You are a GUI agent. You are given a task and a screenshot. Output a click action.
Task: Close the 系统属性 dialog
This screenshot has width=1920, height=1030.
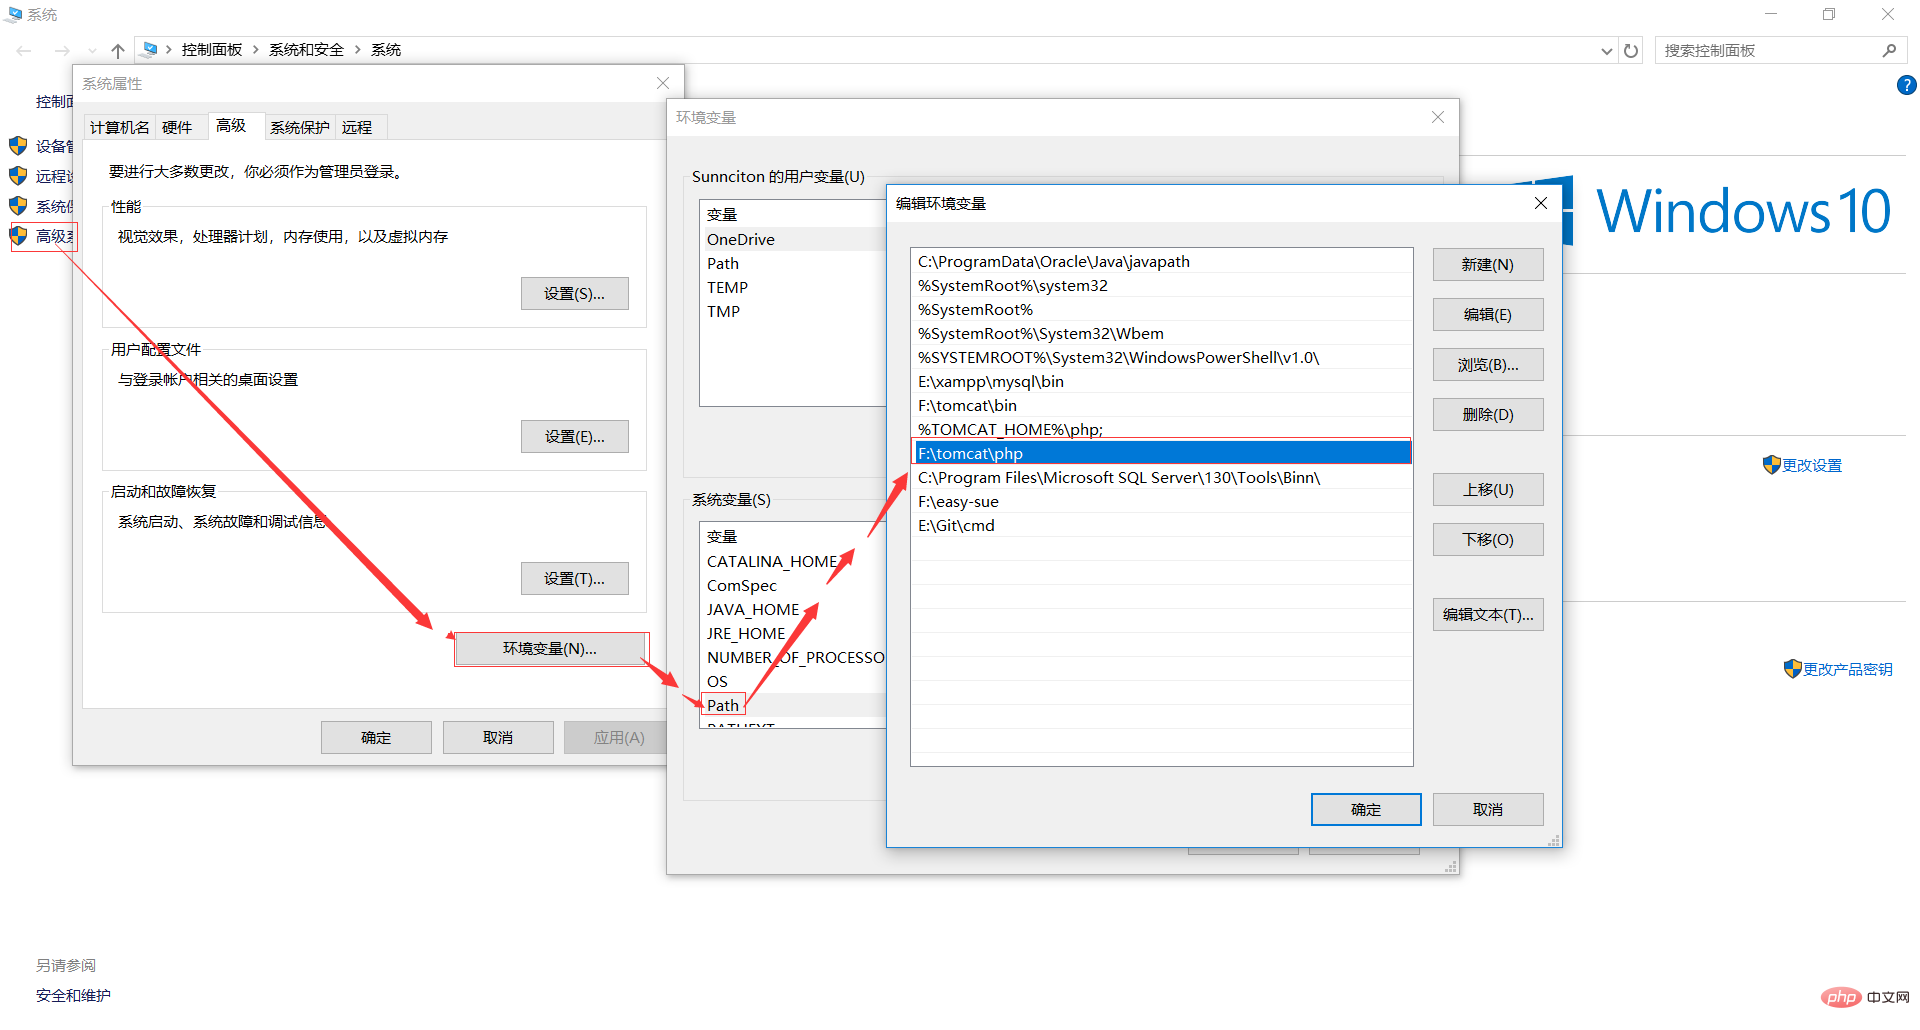[662, 84]
